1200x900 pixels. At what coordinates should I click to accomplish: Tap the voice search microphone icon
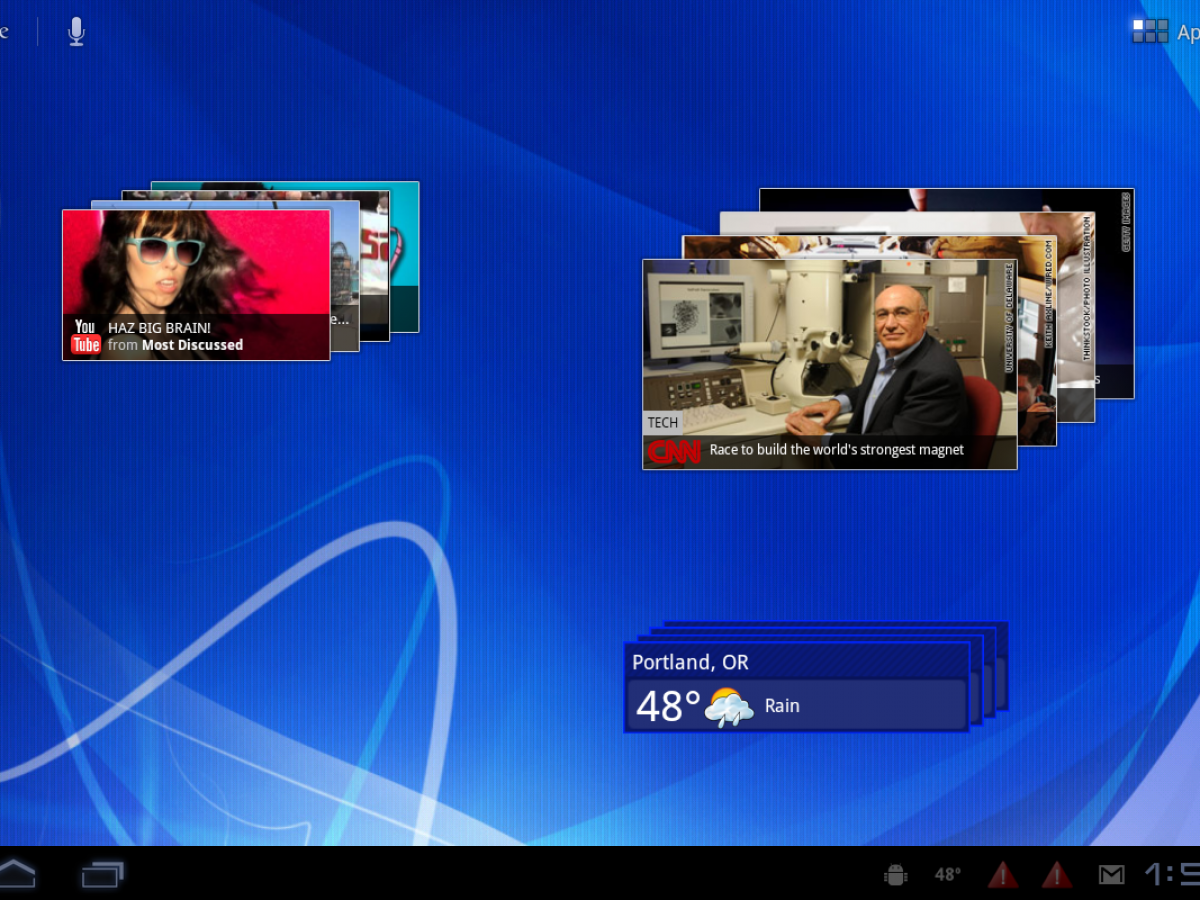tap(76, 32)
